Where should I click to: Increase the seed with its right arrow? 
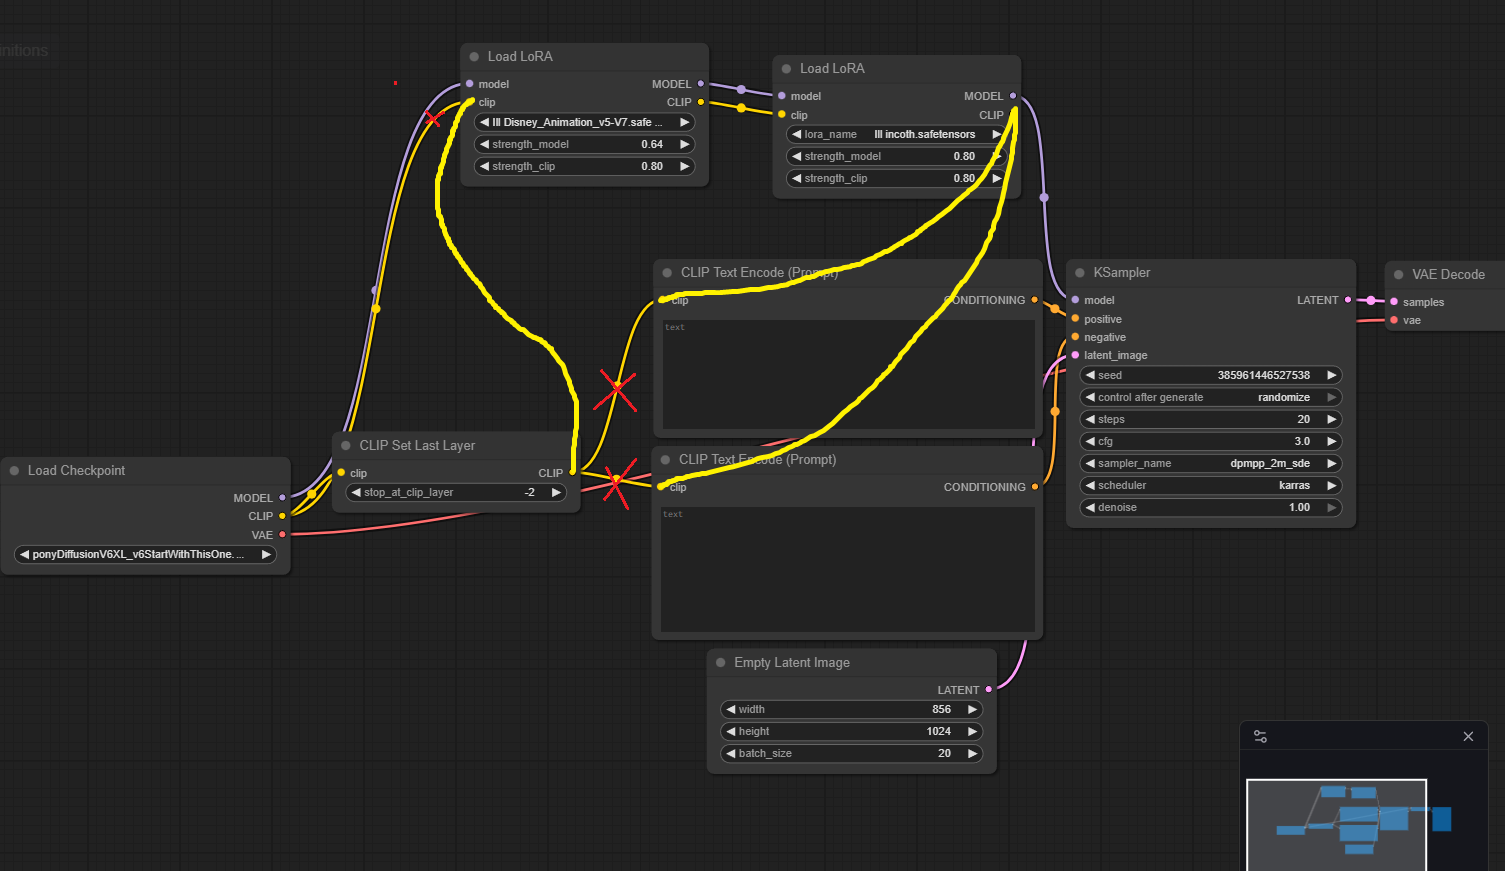(x=1331, y=376)
